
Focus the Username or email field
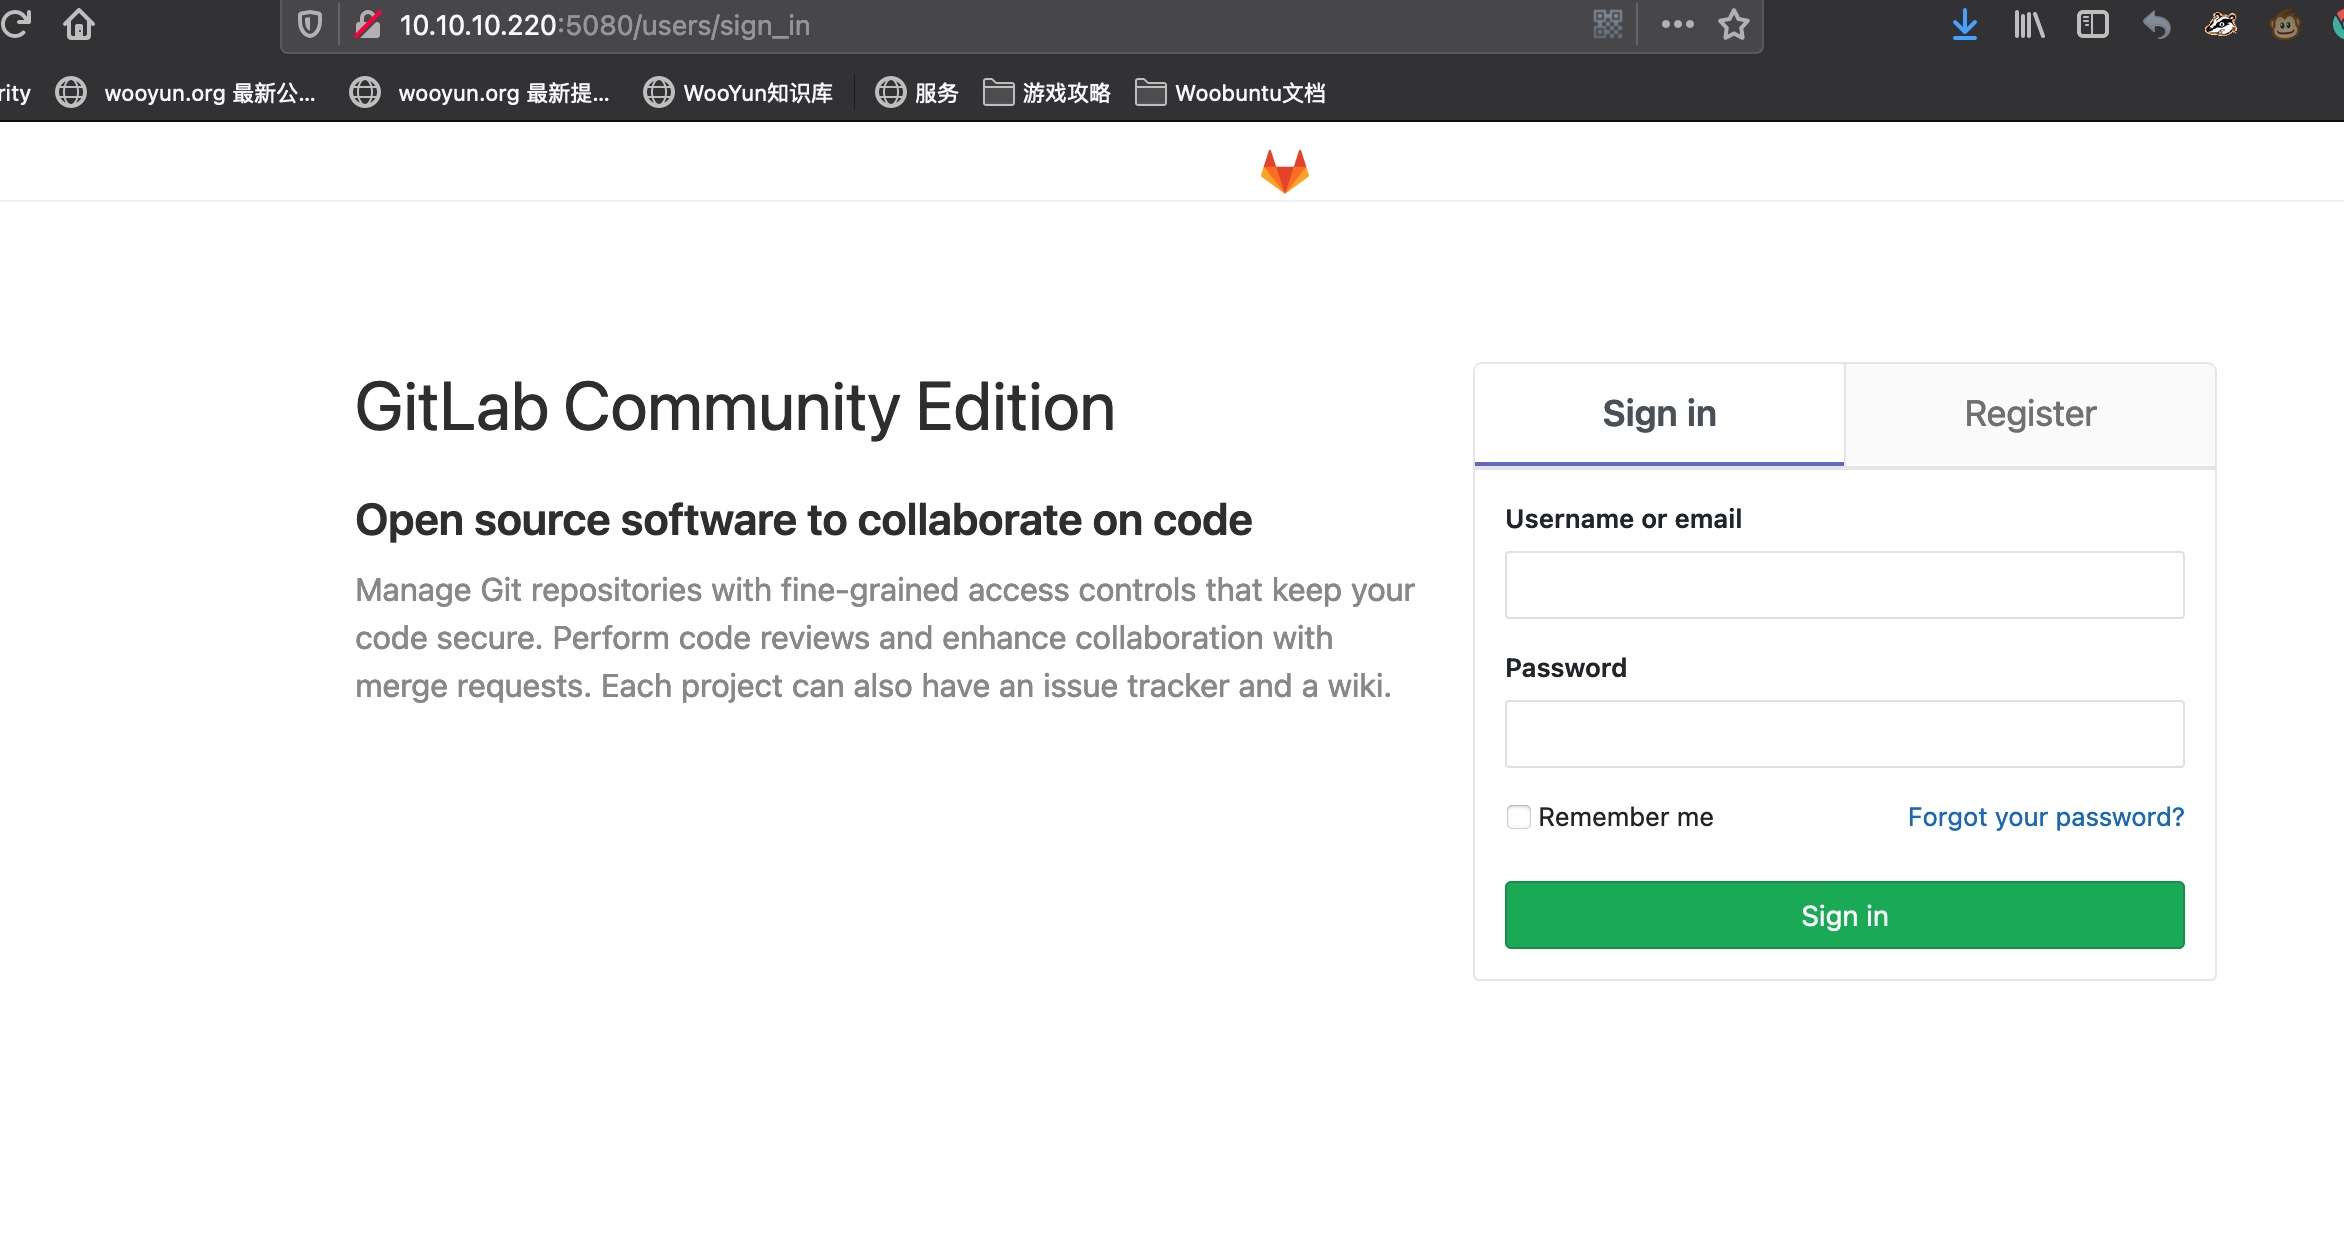coord(1843,585)
